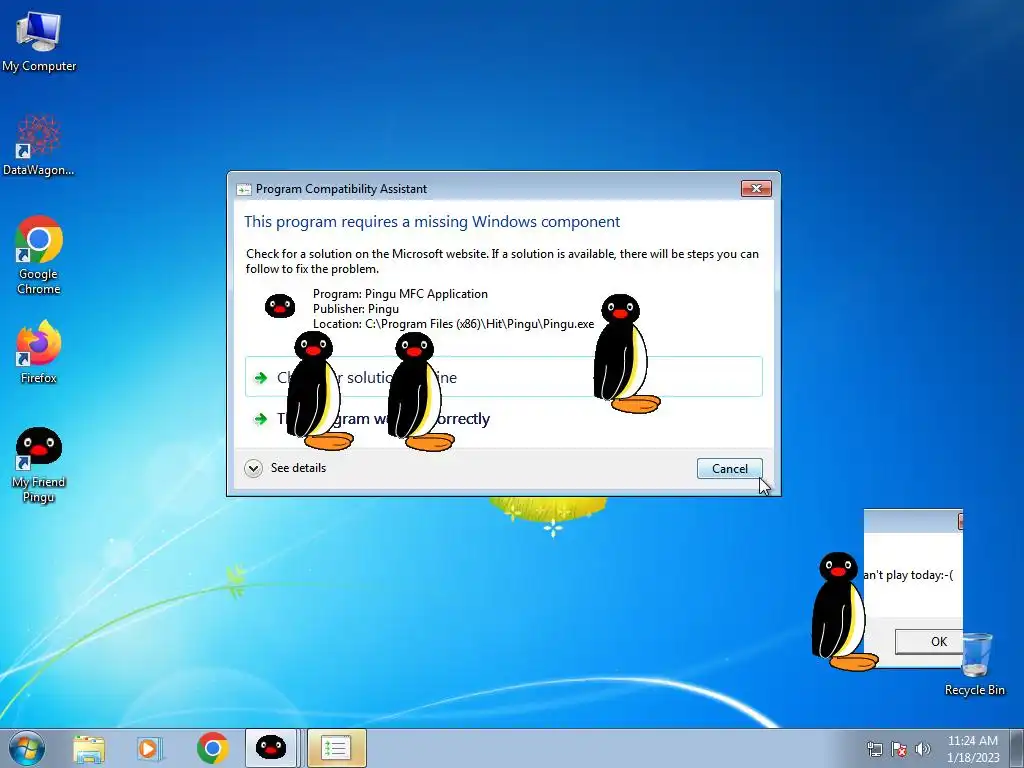Select This program works correctly option

[504, 419]
